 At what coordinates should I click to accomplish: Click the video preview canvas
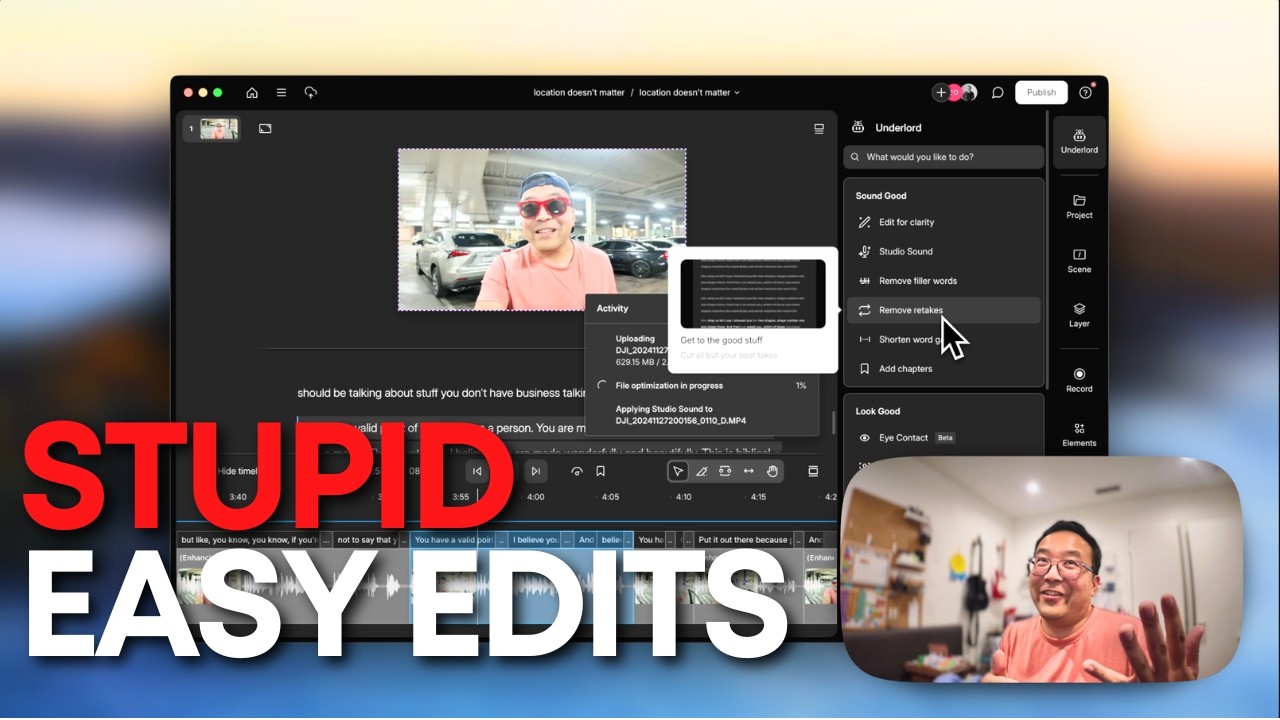pyautogui.click(x=542, y=230)
